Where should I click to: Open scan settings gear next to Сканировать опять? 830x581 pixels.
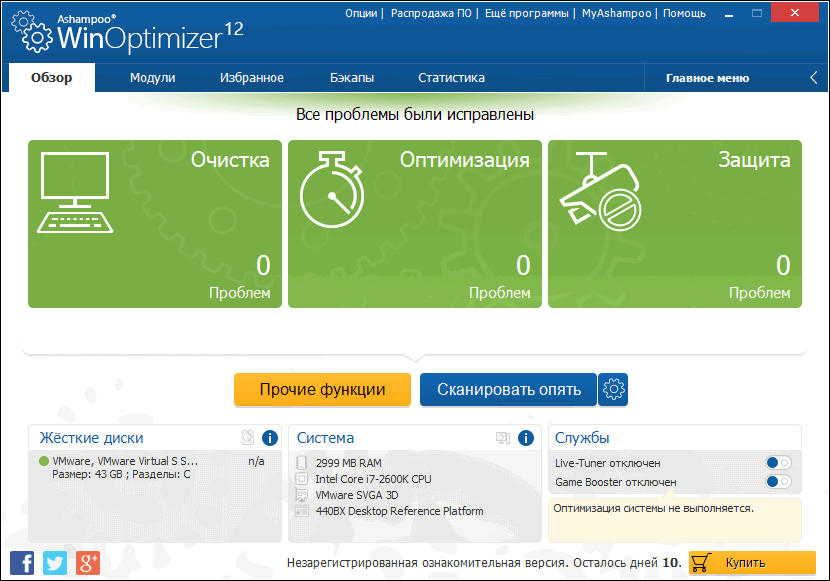point(614,389)
